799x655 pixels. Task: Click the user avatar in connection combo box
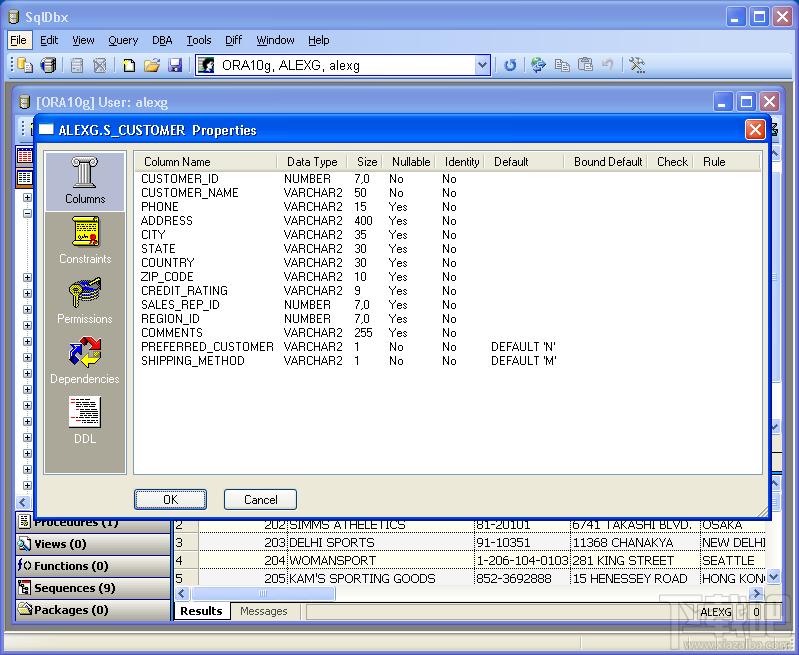[x=206, y=65]
